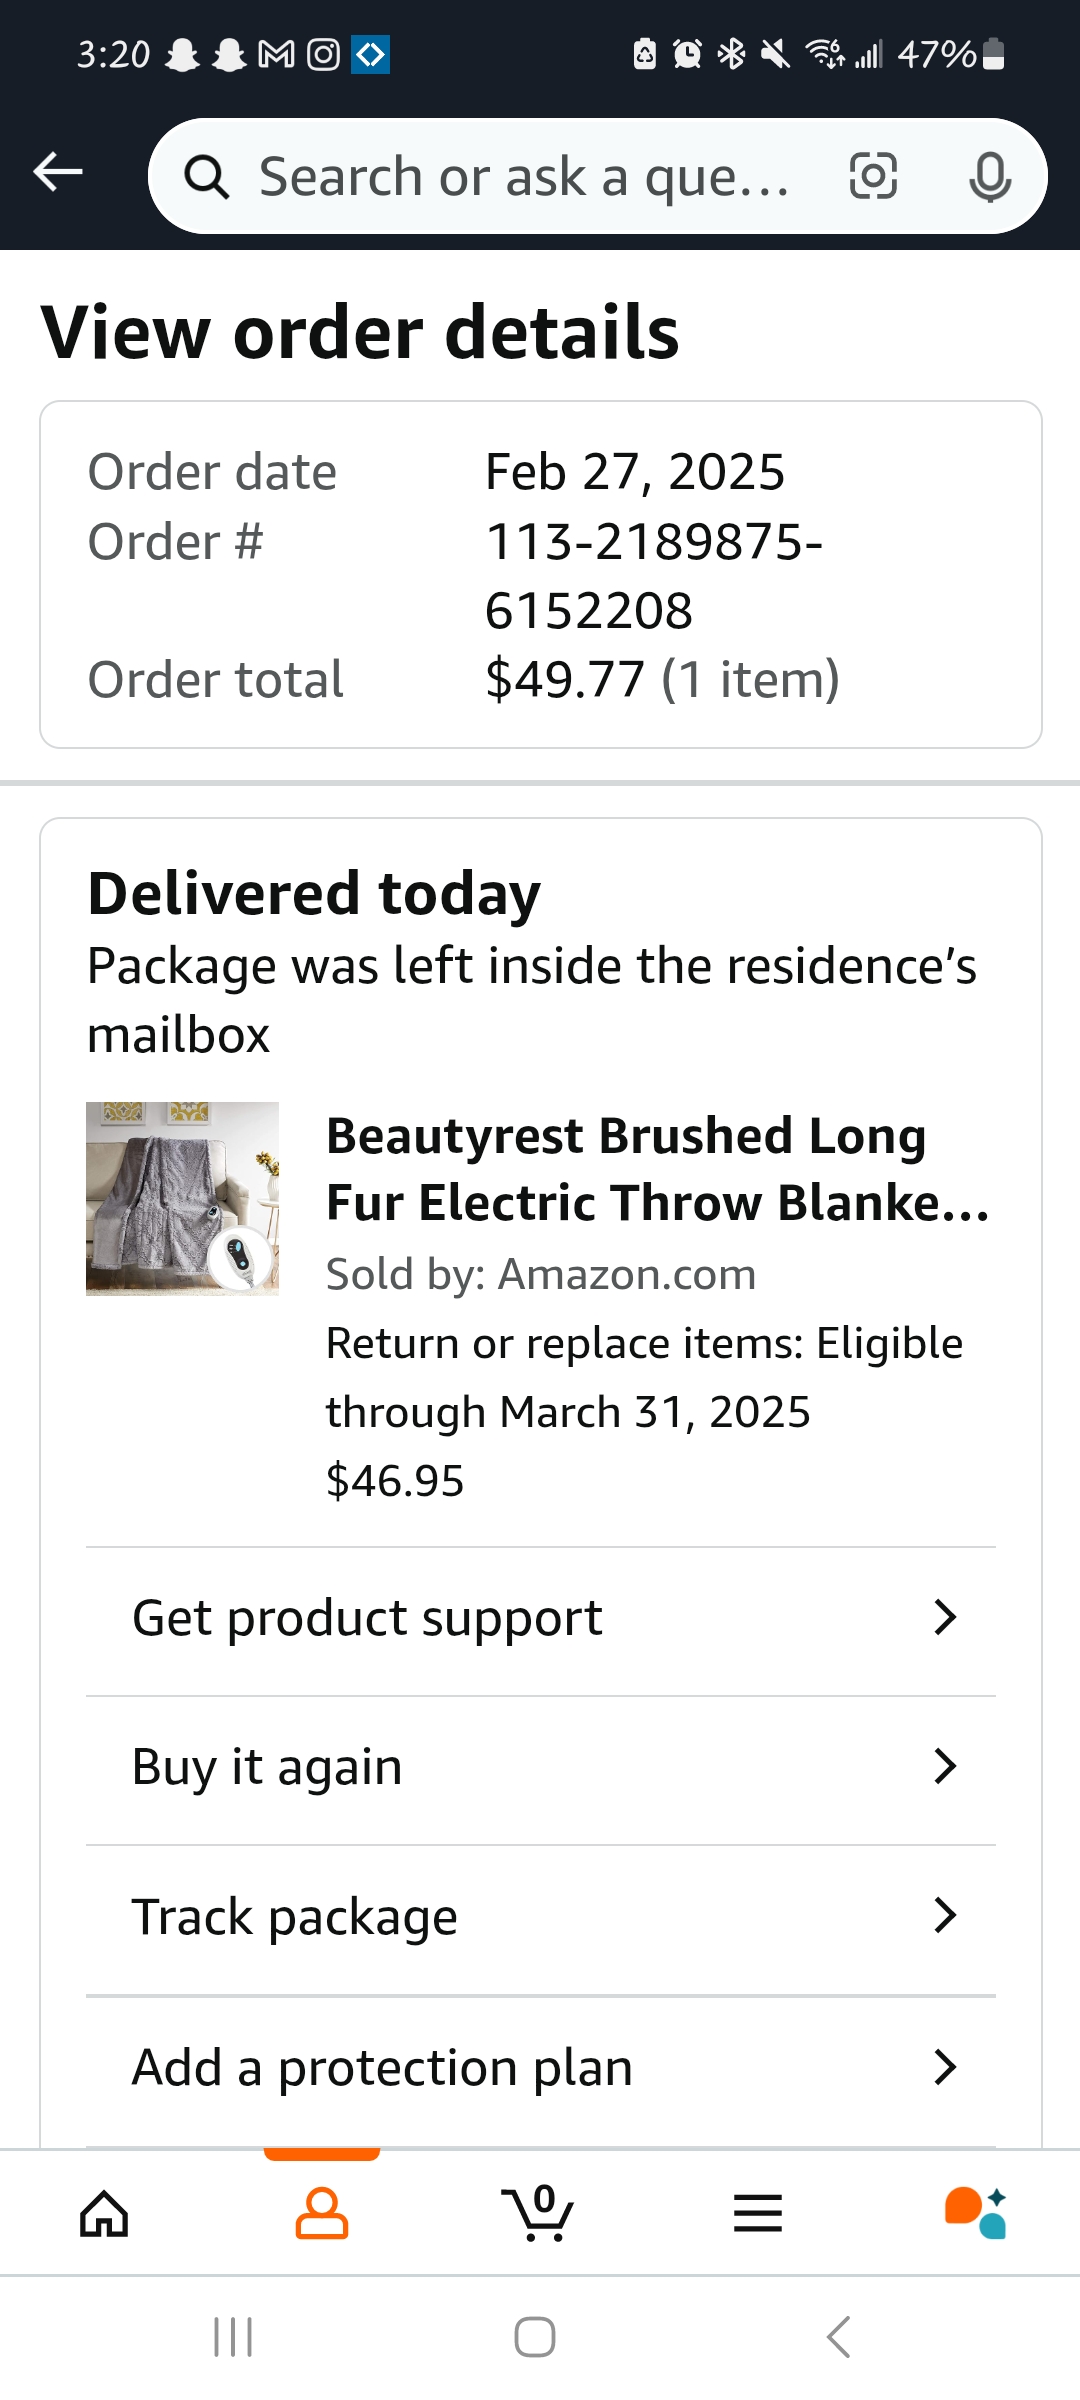Open the account profile tab
The width and height of the screenshot is (1080, 2400).
pos(322,2212)
